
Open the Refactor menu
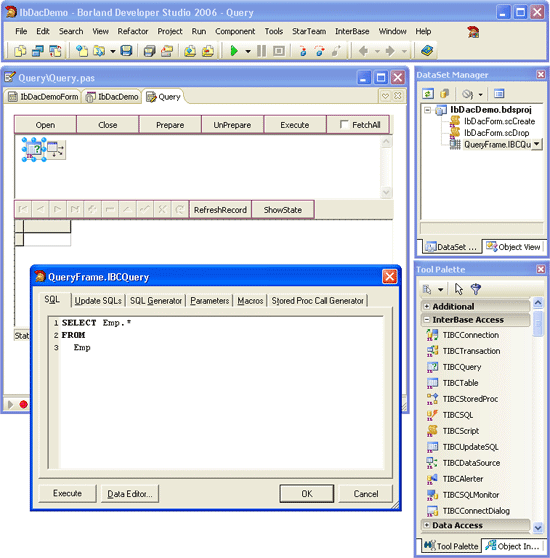(x=133, y=31)
